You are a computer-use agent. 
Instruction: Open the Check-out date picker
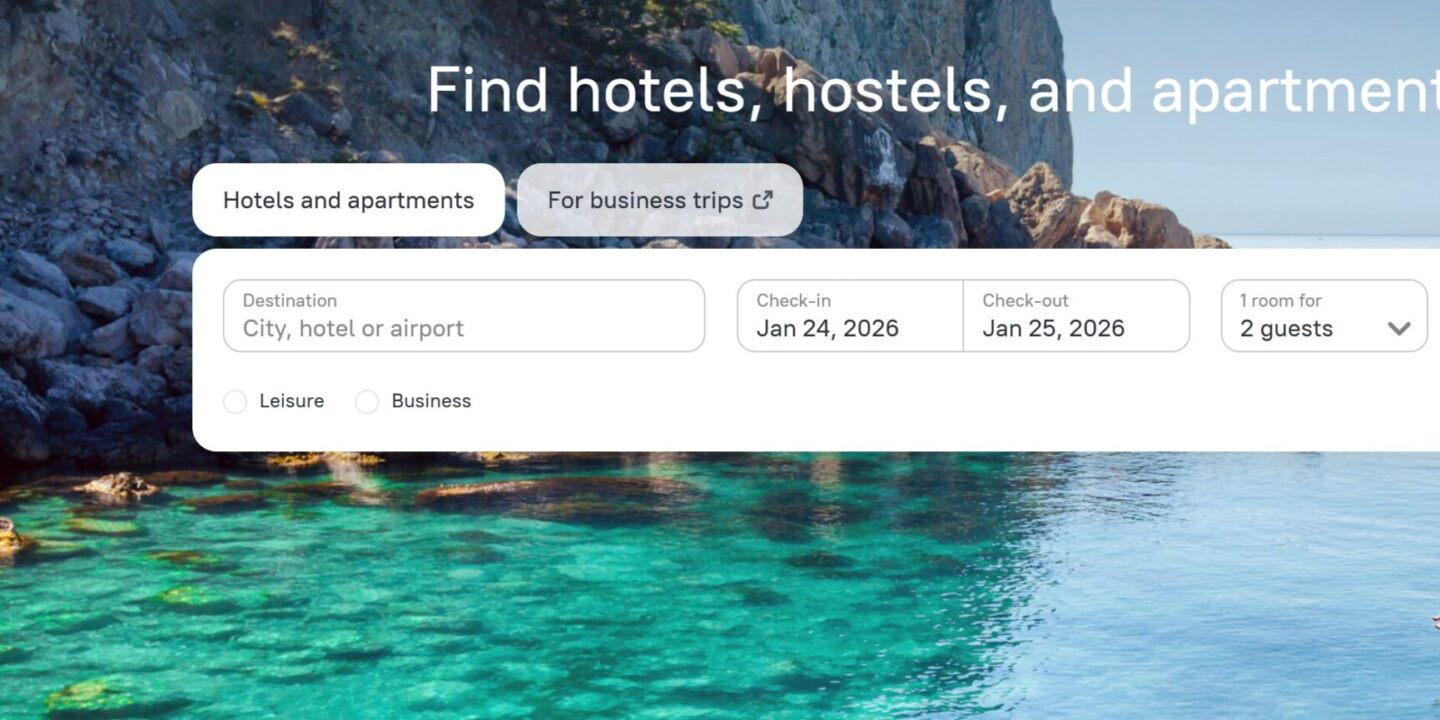coord(1076,316)
